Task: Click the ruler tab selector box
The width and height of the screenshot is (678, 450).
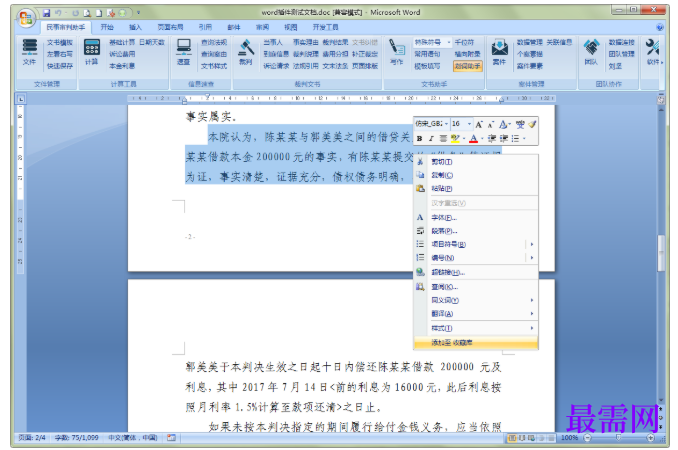Action: [21, 99]
